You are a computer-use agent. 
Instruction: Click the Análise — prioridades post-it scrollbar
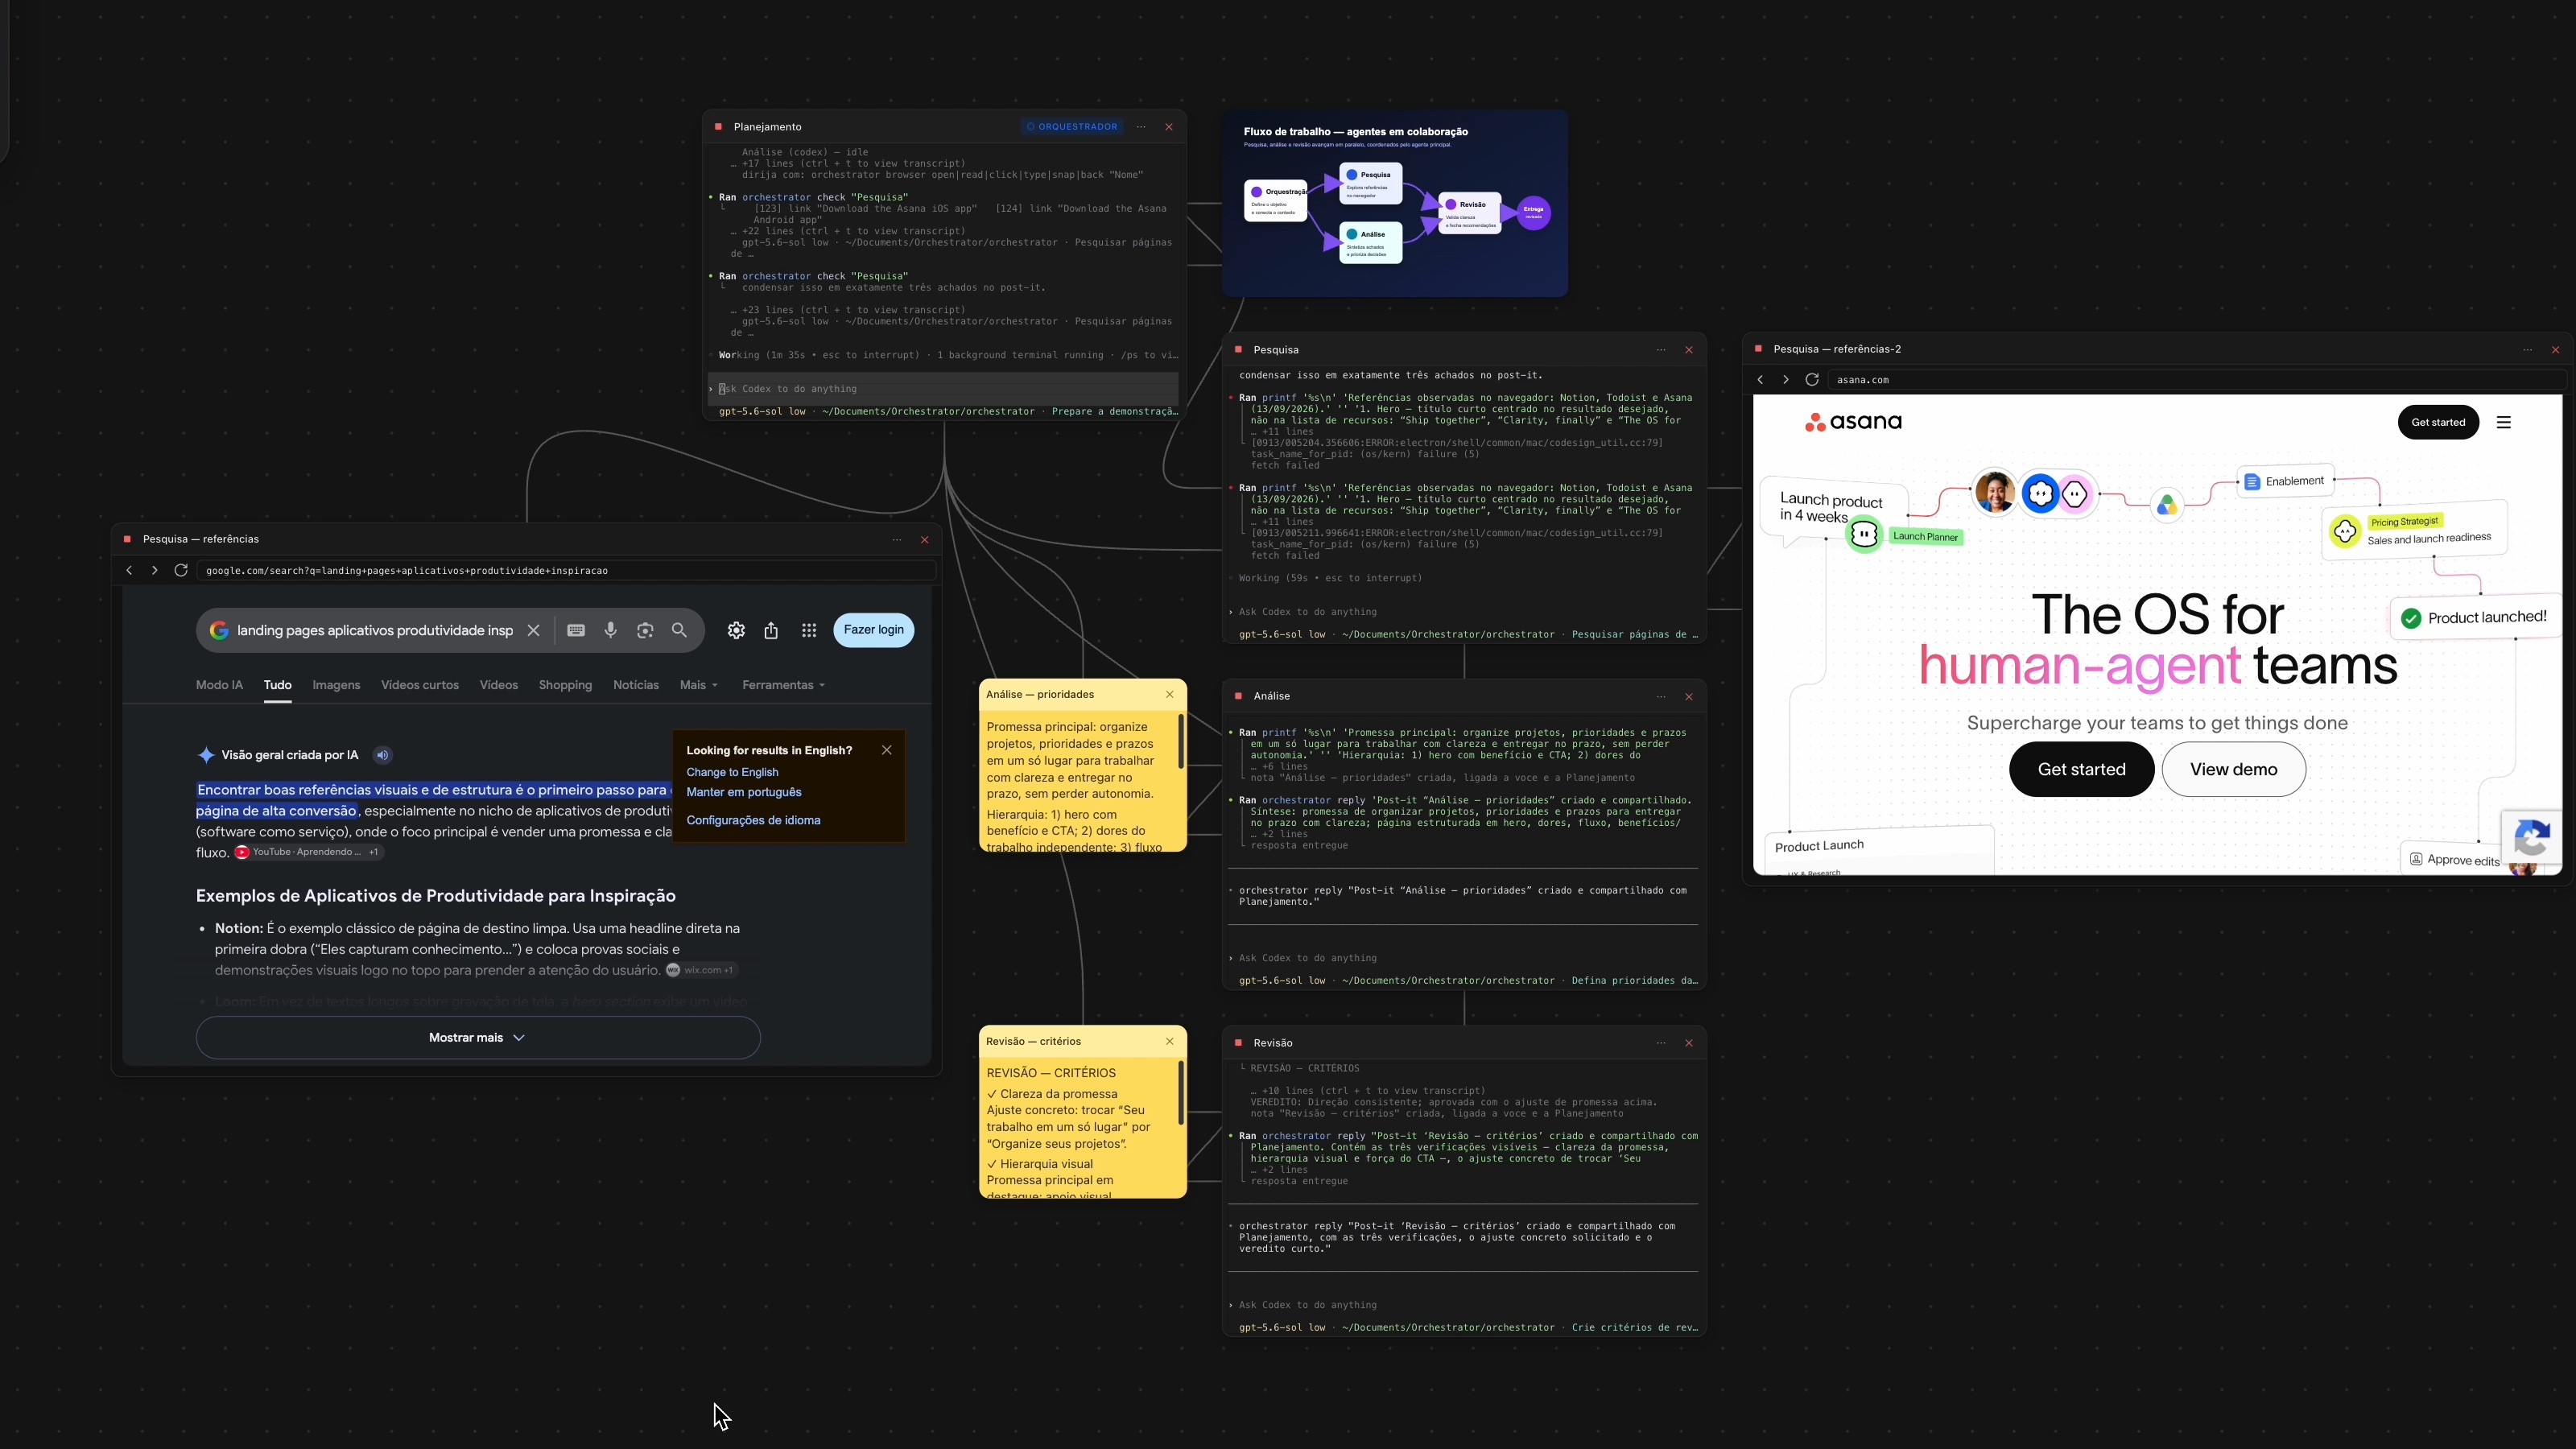1181,741
